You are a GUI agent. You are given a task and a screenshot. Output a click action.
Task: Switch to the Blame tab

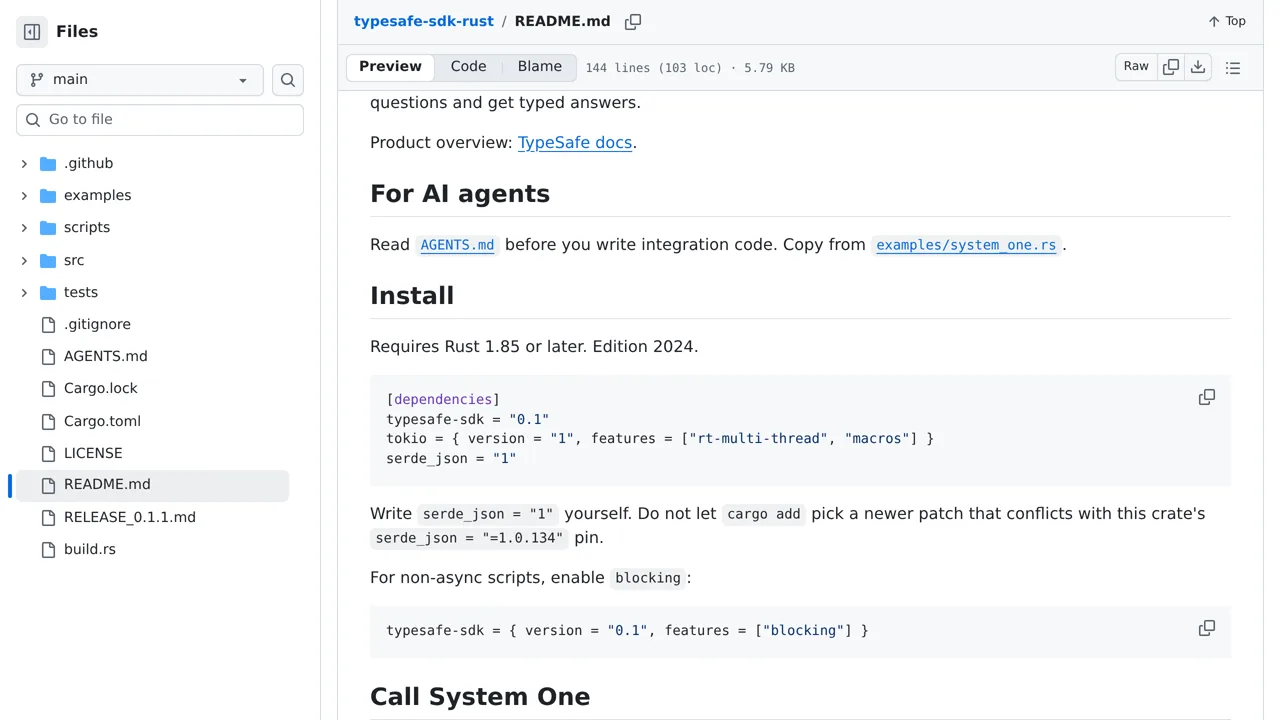tap(540, 67)
